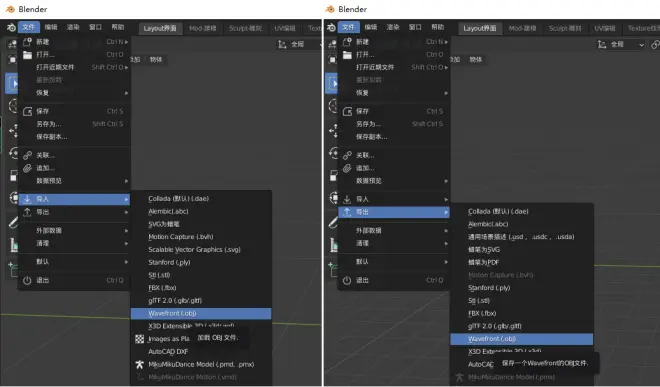Click Blender logo in right window title bar
The height and width of the screenshot is (387, 660).
point(330,9)
